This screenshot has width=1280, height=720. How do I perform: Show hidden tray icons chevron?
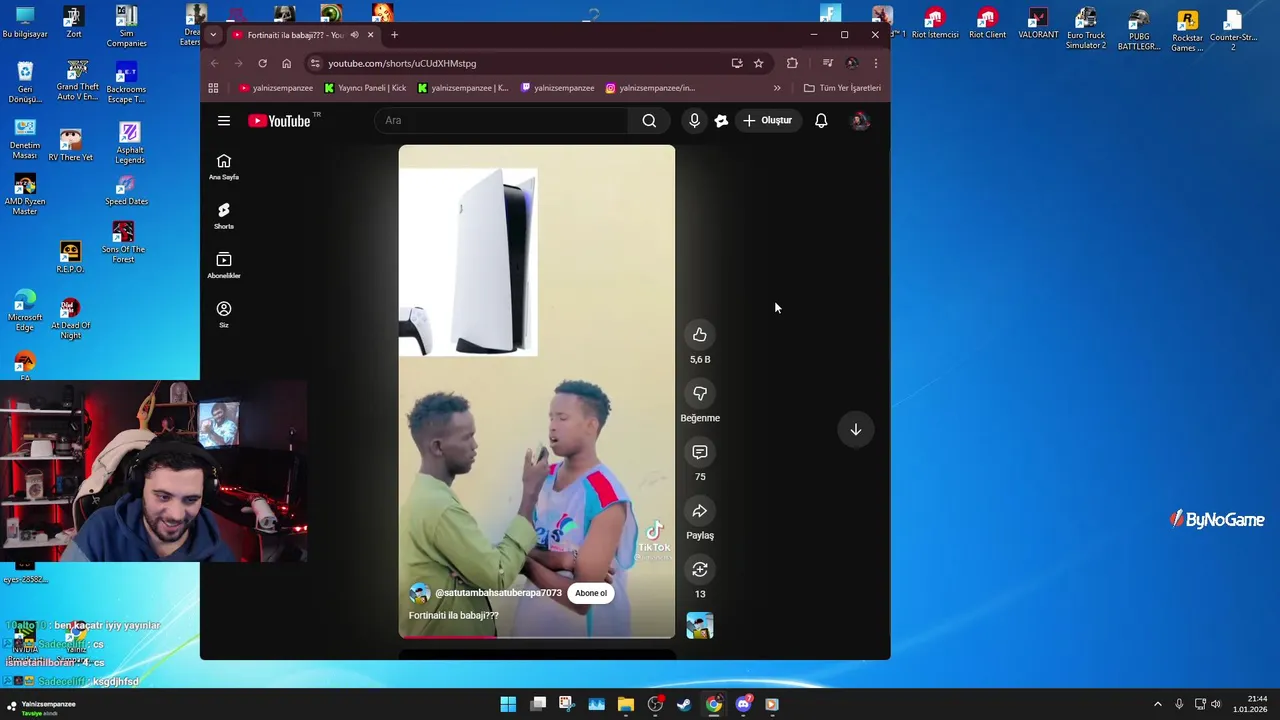pos(1158,704)
